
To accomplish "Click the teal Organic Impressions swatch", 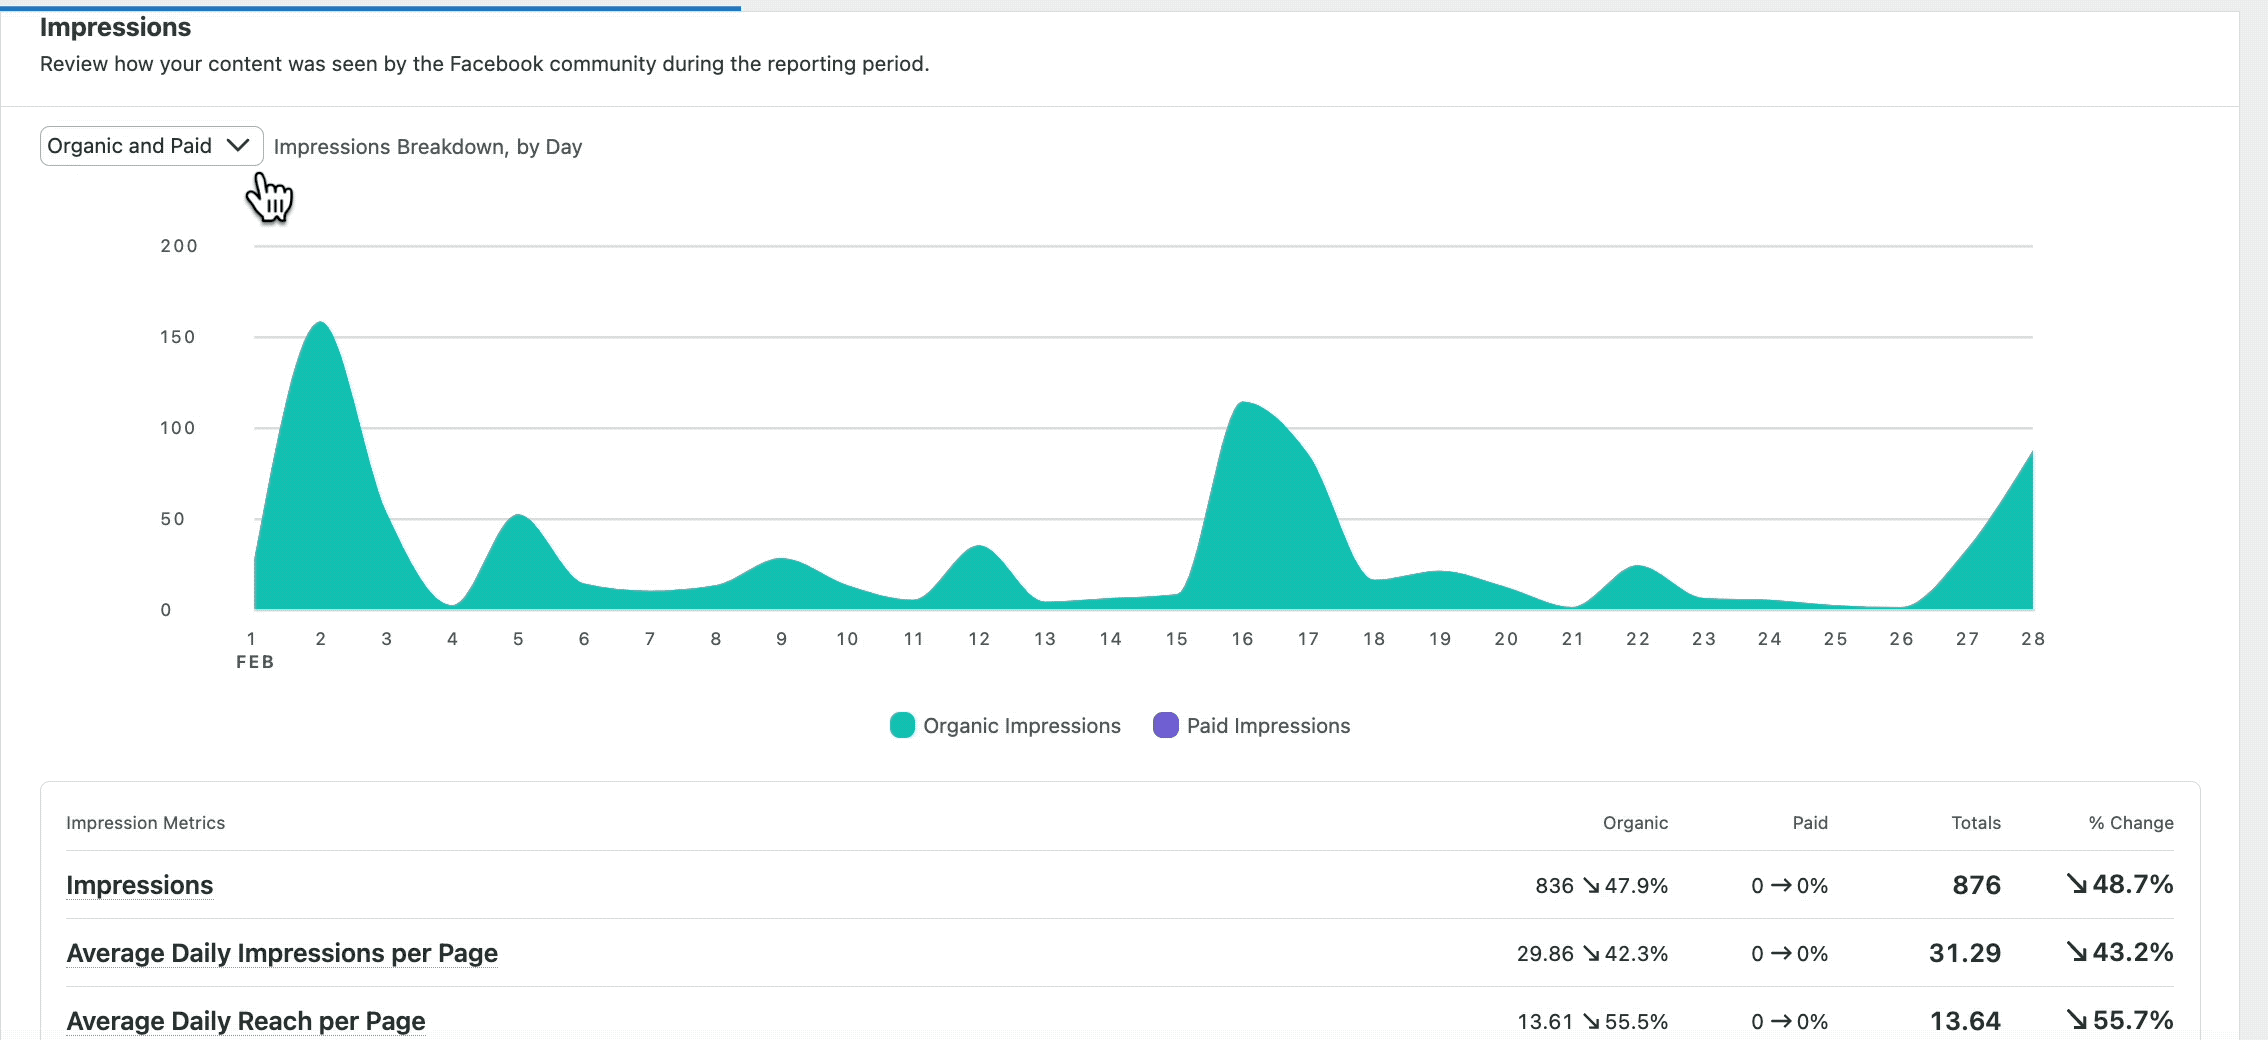I will pos(901,725).
